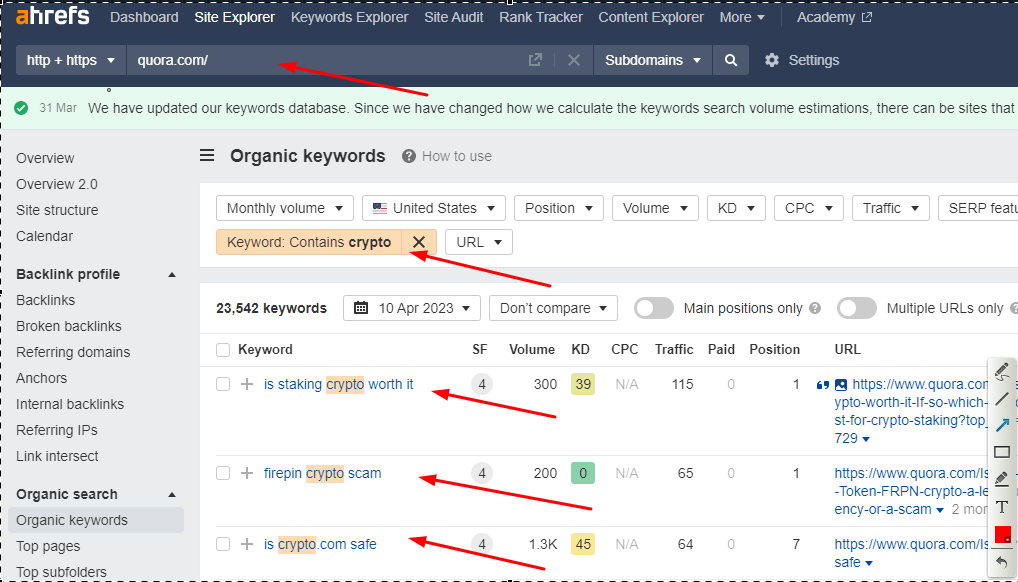Viewport: 1018px width, 582px height.
Task: Go to Rank Tracker
Action: point(541,18)
